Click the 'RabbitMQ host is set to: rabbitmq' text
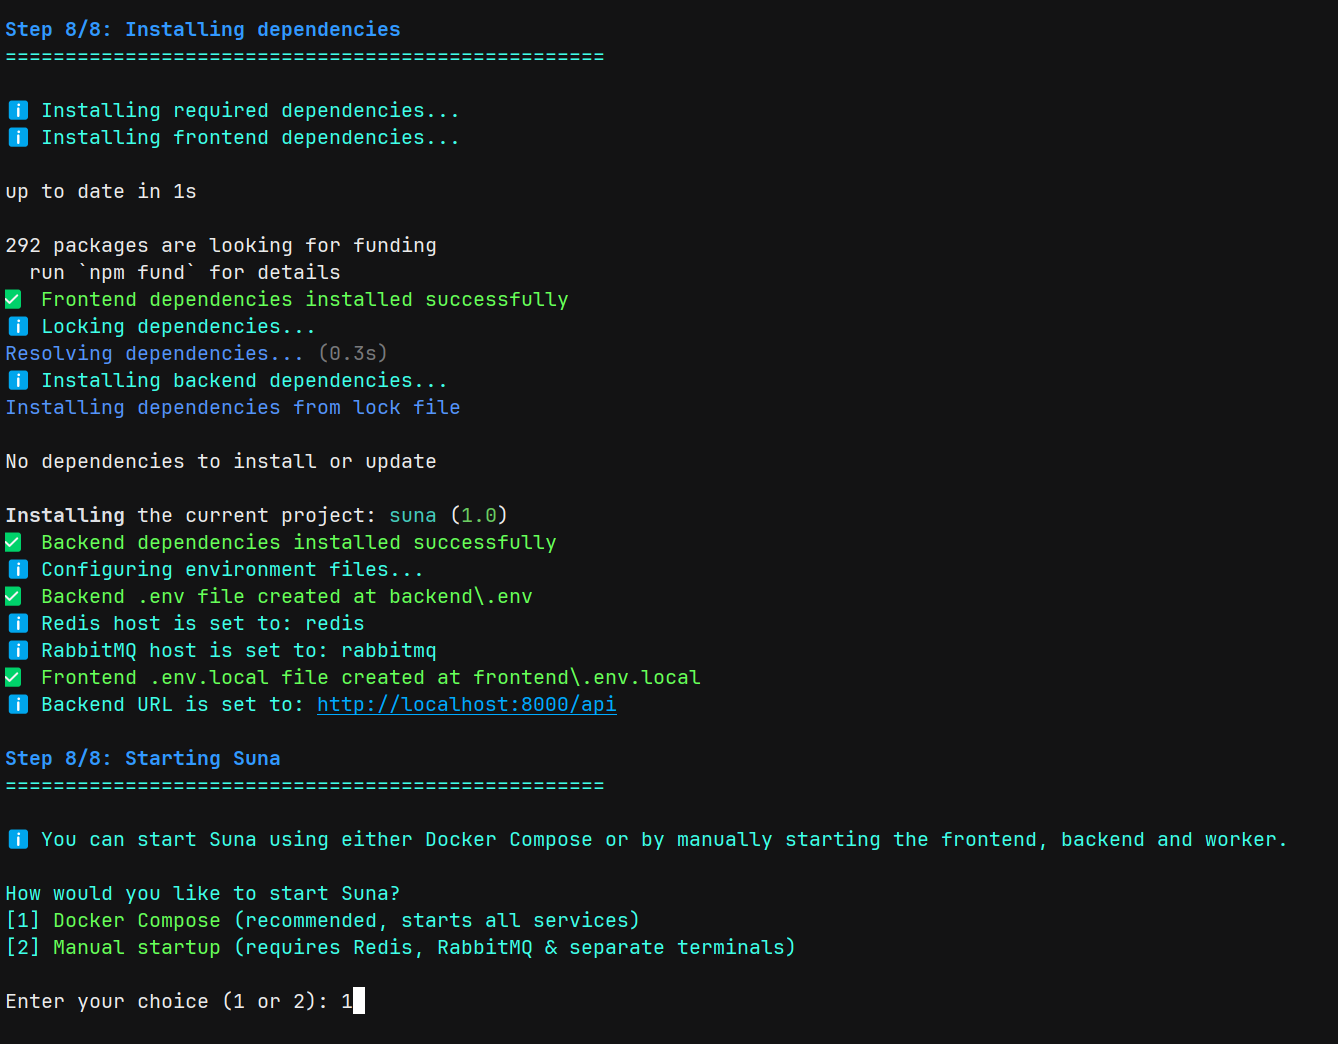 (x=239, y=650)
